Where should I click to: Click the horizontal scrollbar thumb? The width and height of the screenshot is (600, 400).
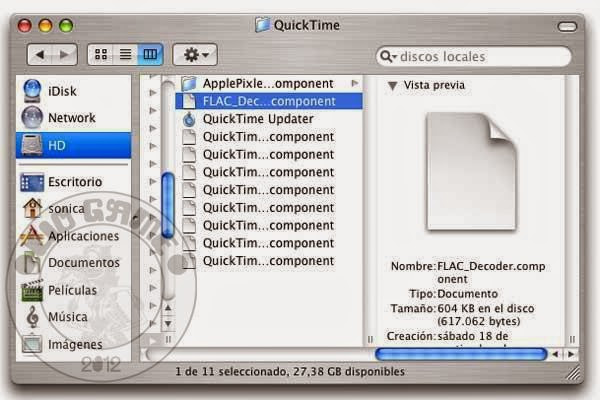click(x=461, y=354)
